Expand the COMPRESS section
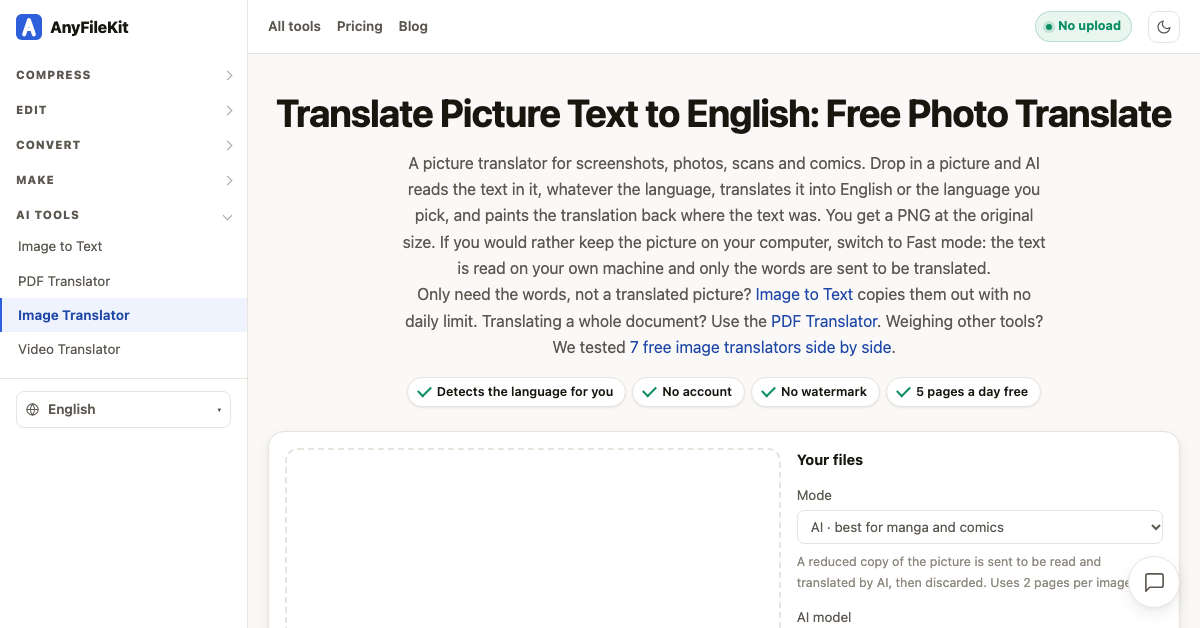 point(124,75)
